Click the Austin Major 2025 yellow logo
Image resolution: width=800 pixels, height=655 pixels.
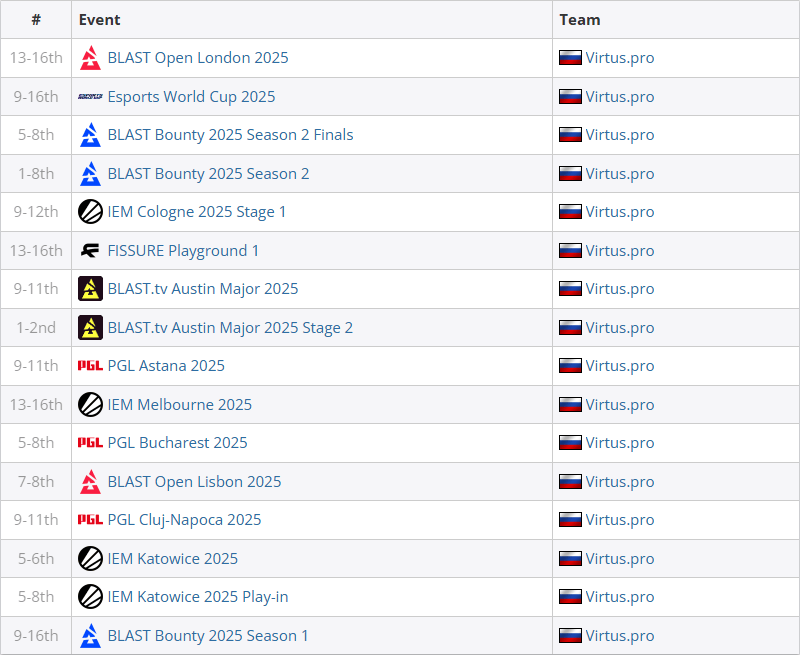coord(90,289)
